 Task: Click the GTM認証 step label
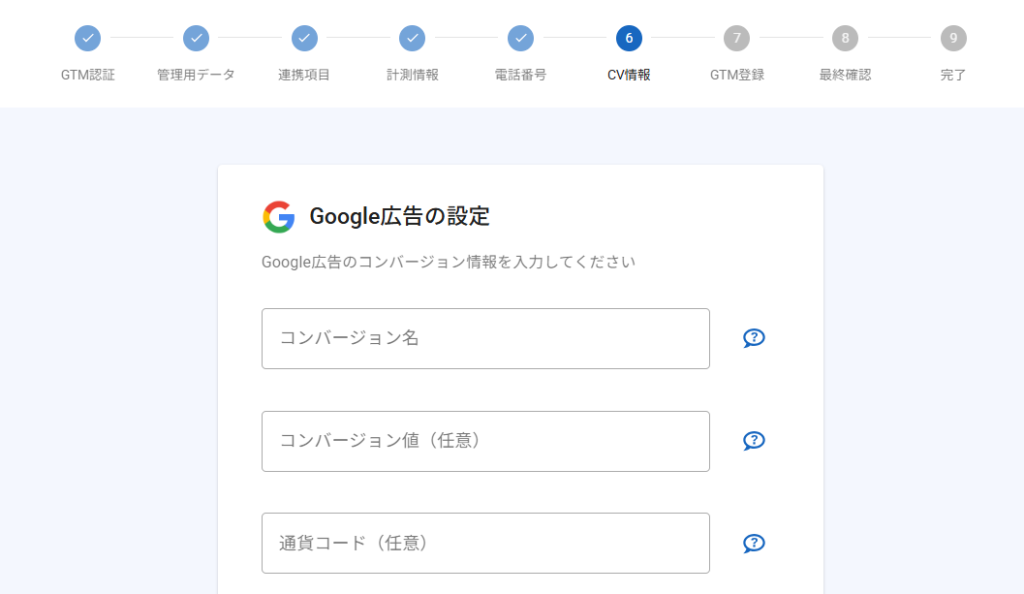pos(88,75)
